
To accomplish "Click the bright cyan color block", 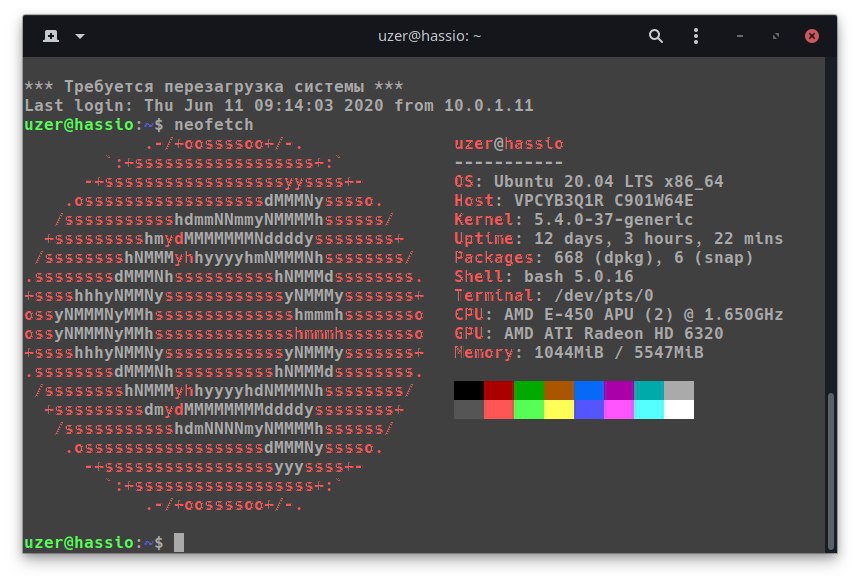I will (649, 410).
